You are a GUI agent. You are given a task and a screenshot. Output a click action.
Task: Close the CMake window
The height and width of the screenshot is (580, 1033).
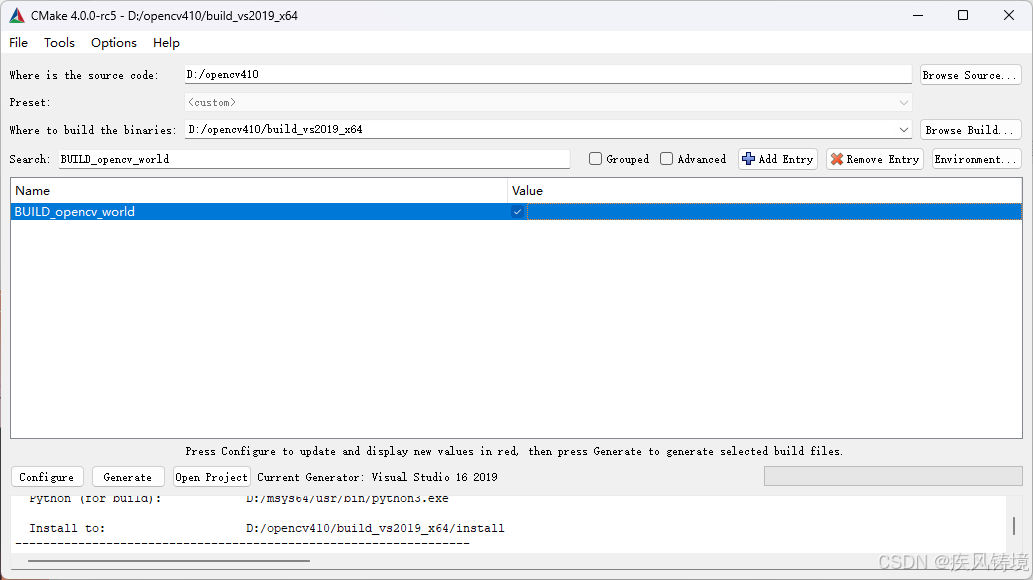(x=1009, y=15)
